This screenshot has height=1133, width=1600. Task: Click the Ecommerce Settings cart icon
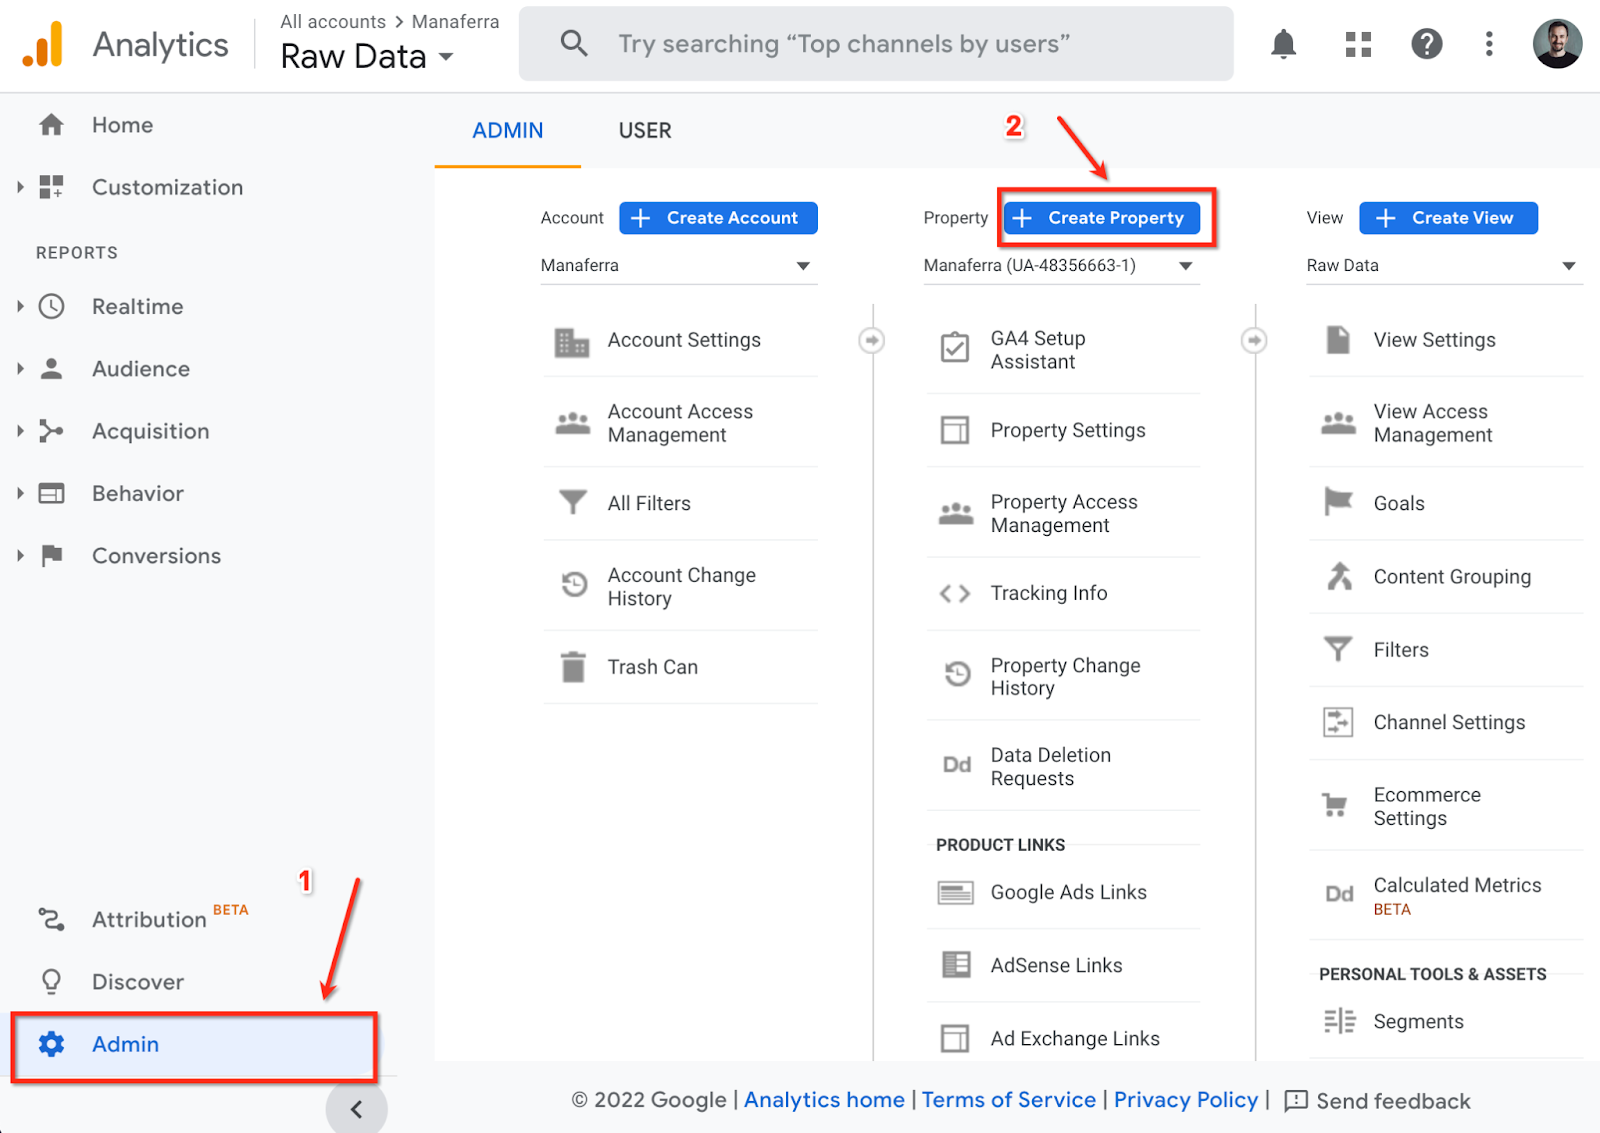[1335, 805]
